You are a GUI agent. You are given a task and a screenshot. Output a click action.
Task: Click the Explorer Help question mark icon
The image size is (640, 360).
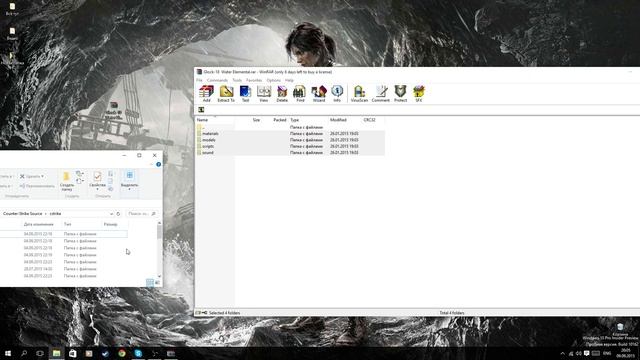click(x=158, y=164)
